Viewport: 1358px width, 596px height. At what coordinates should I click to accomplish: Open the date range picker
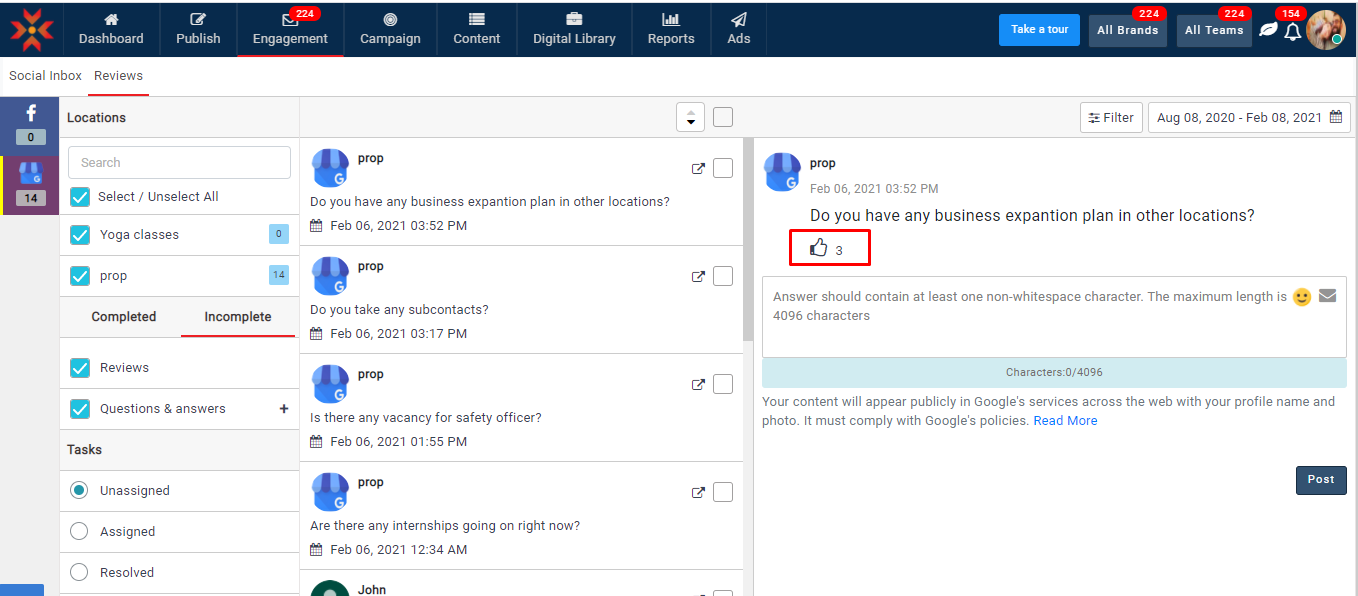click(1248, 117)
